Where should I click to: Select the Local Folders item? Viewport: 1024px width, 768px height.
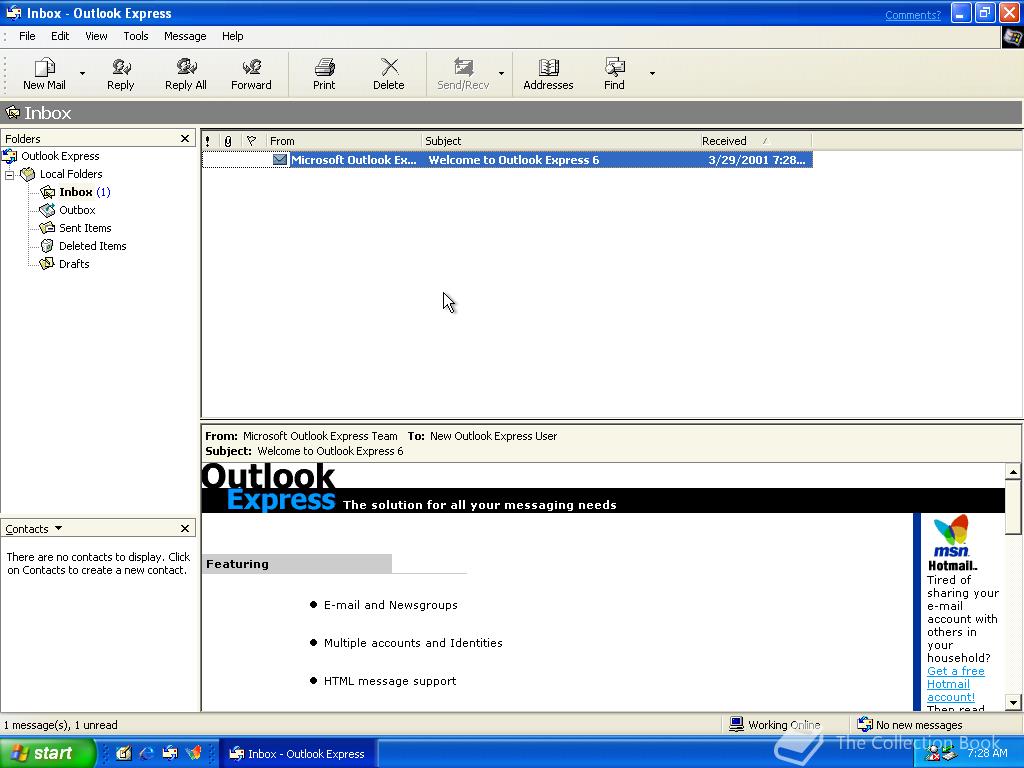tap(71, 174)
